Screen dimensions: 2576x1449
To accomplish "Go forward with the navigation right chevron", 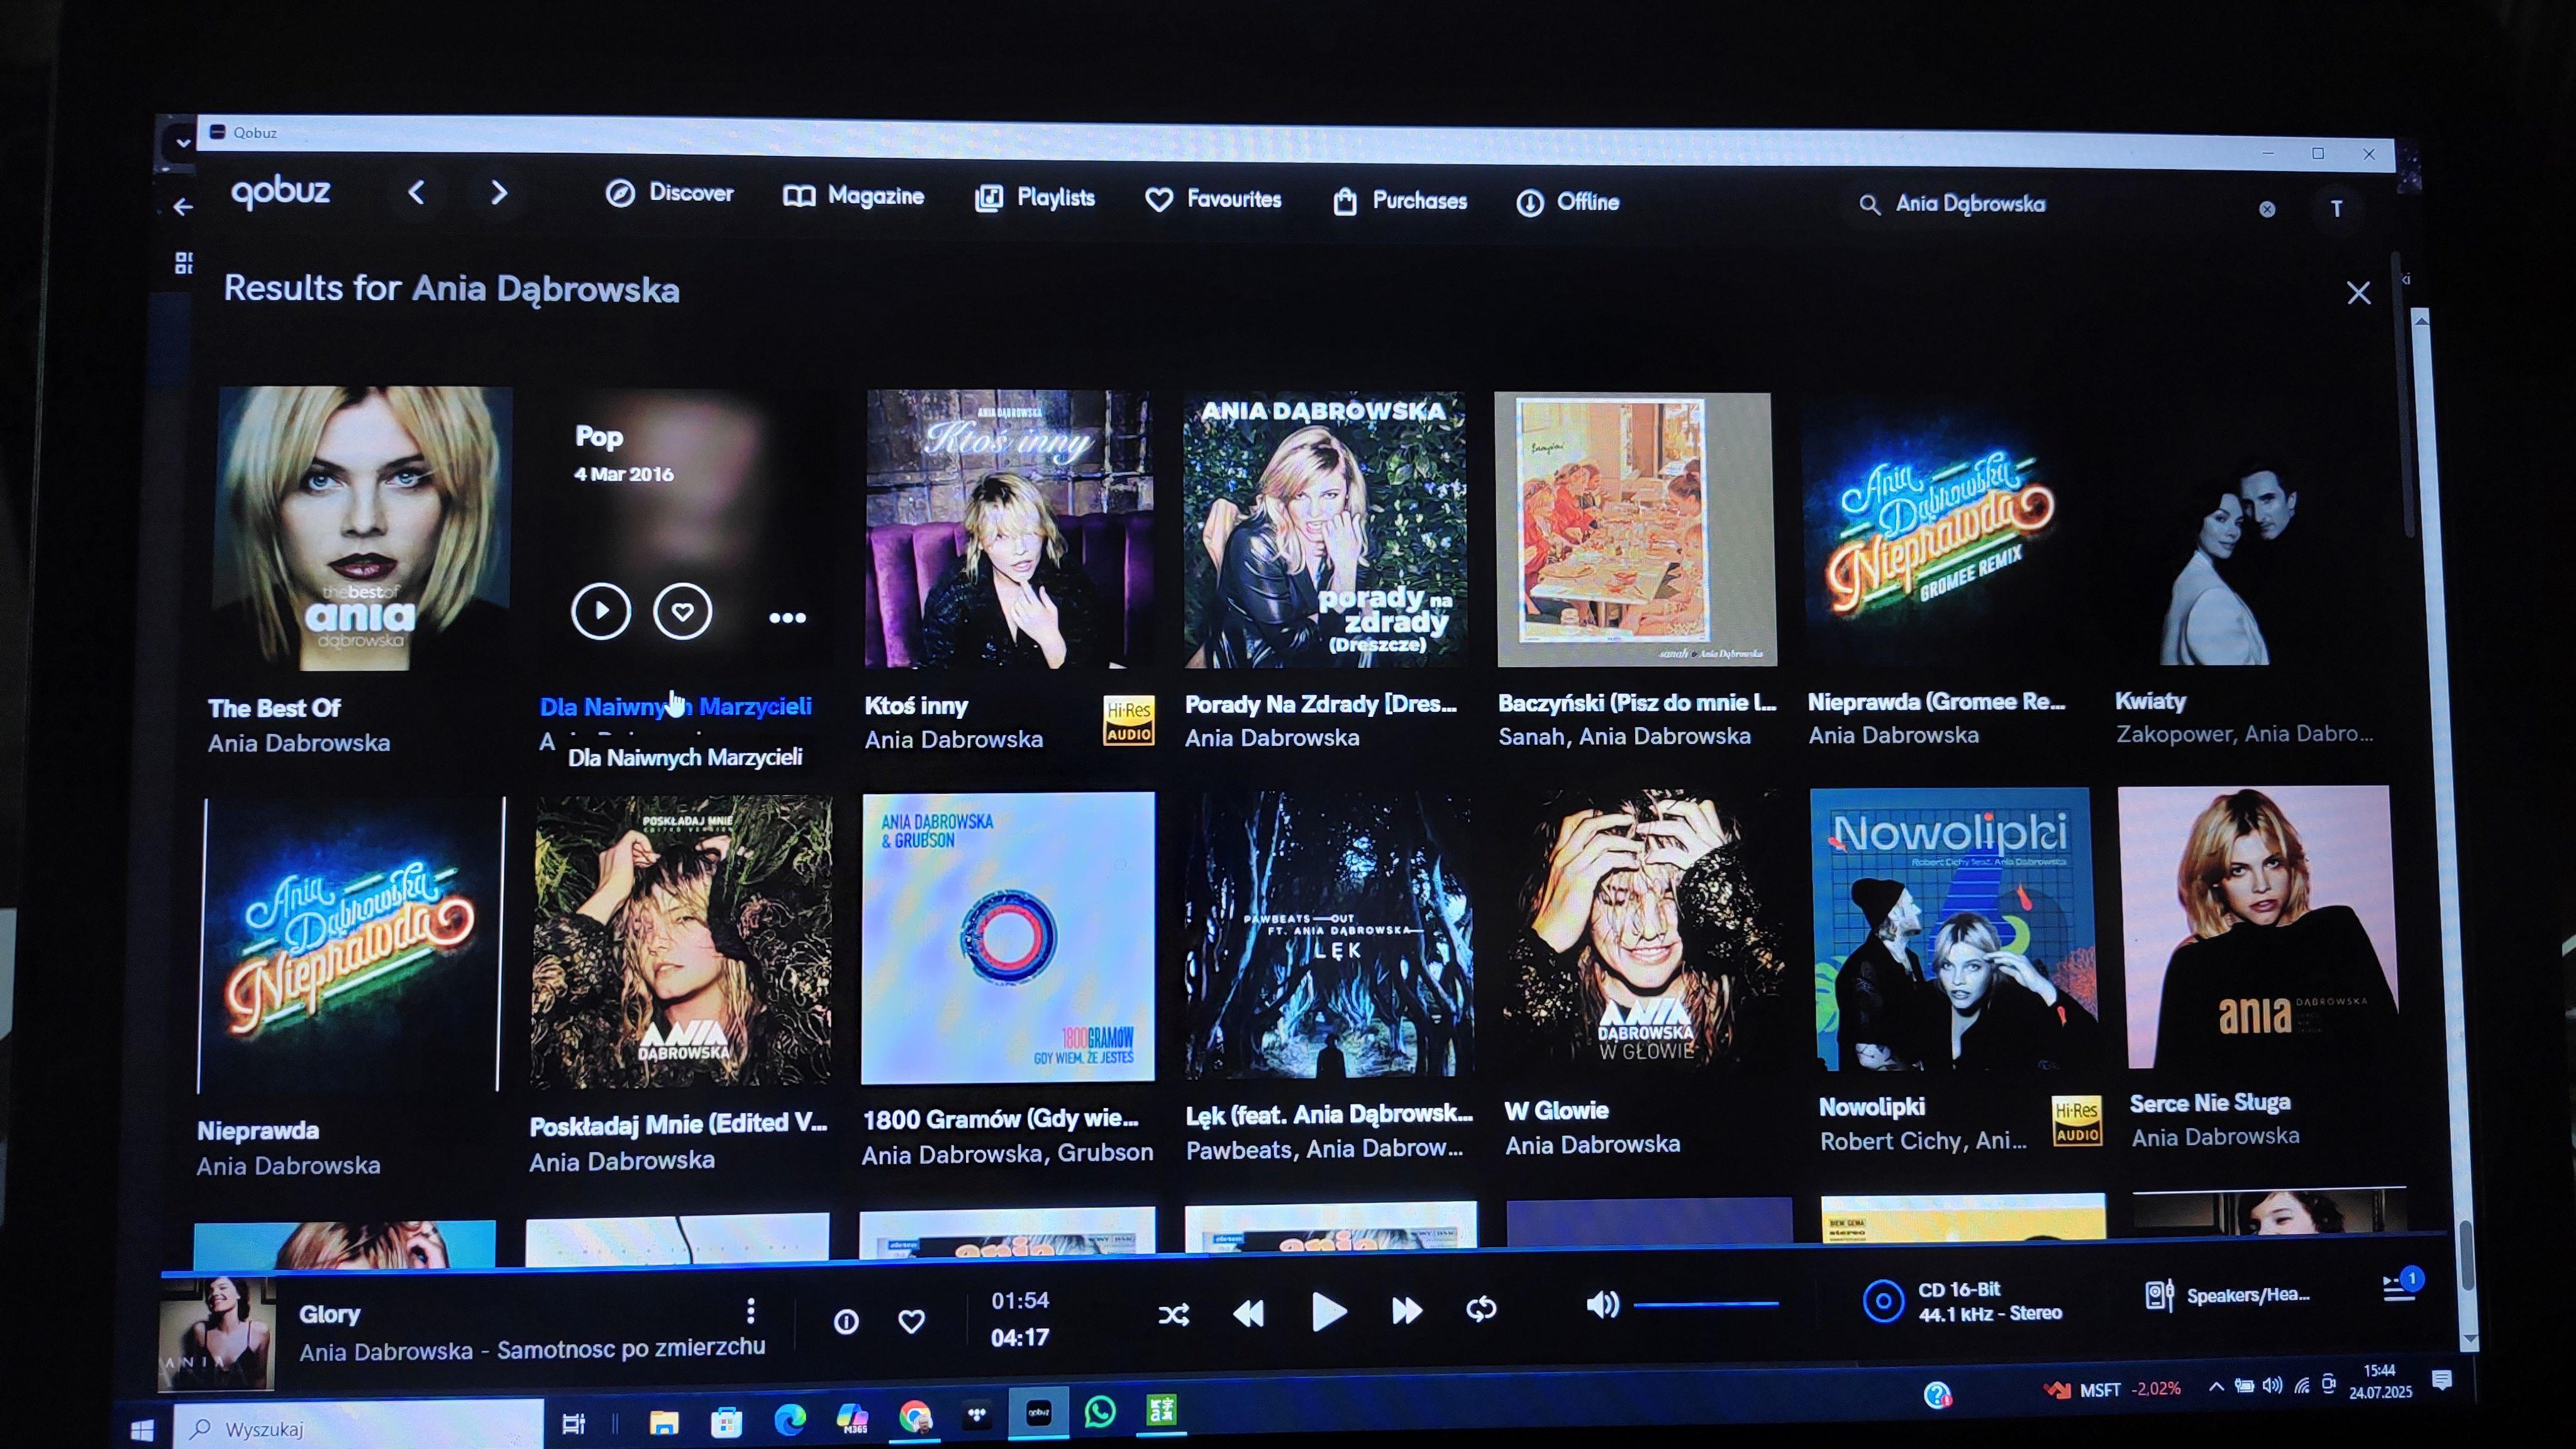I will tap(499, 192).
